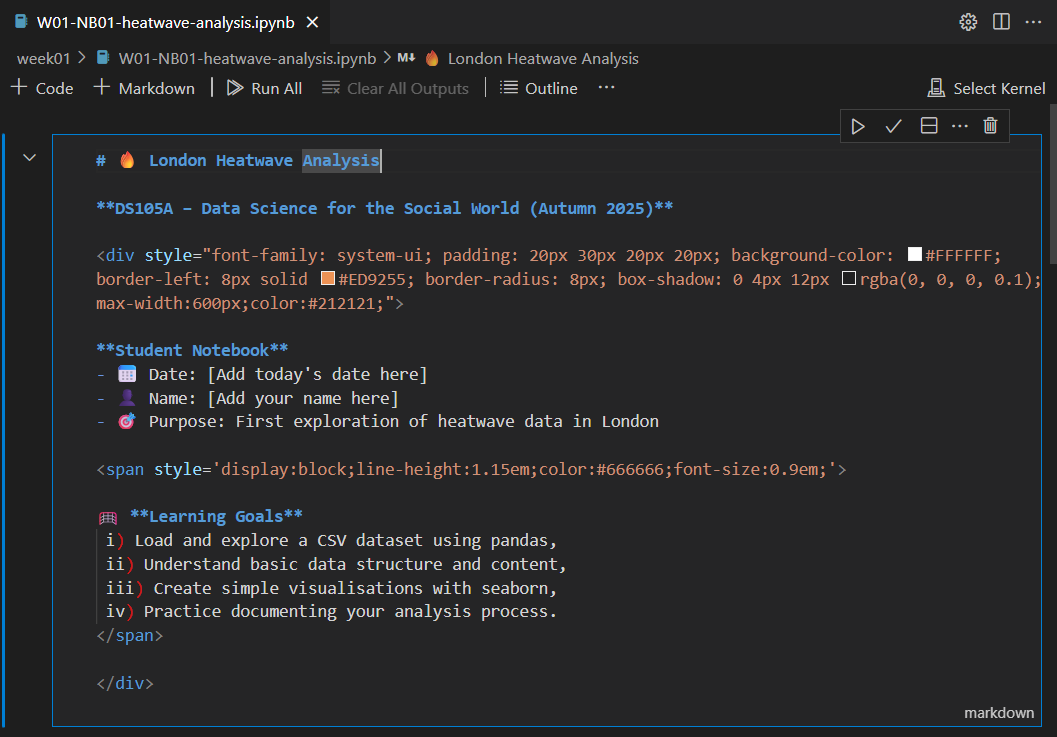
Task: Open more cell actions ellipsis
Action: (960, 126)
